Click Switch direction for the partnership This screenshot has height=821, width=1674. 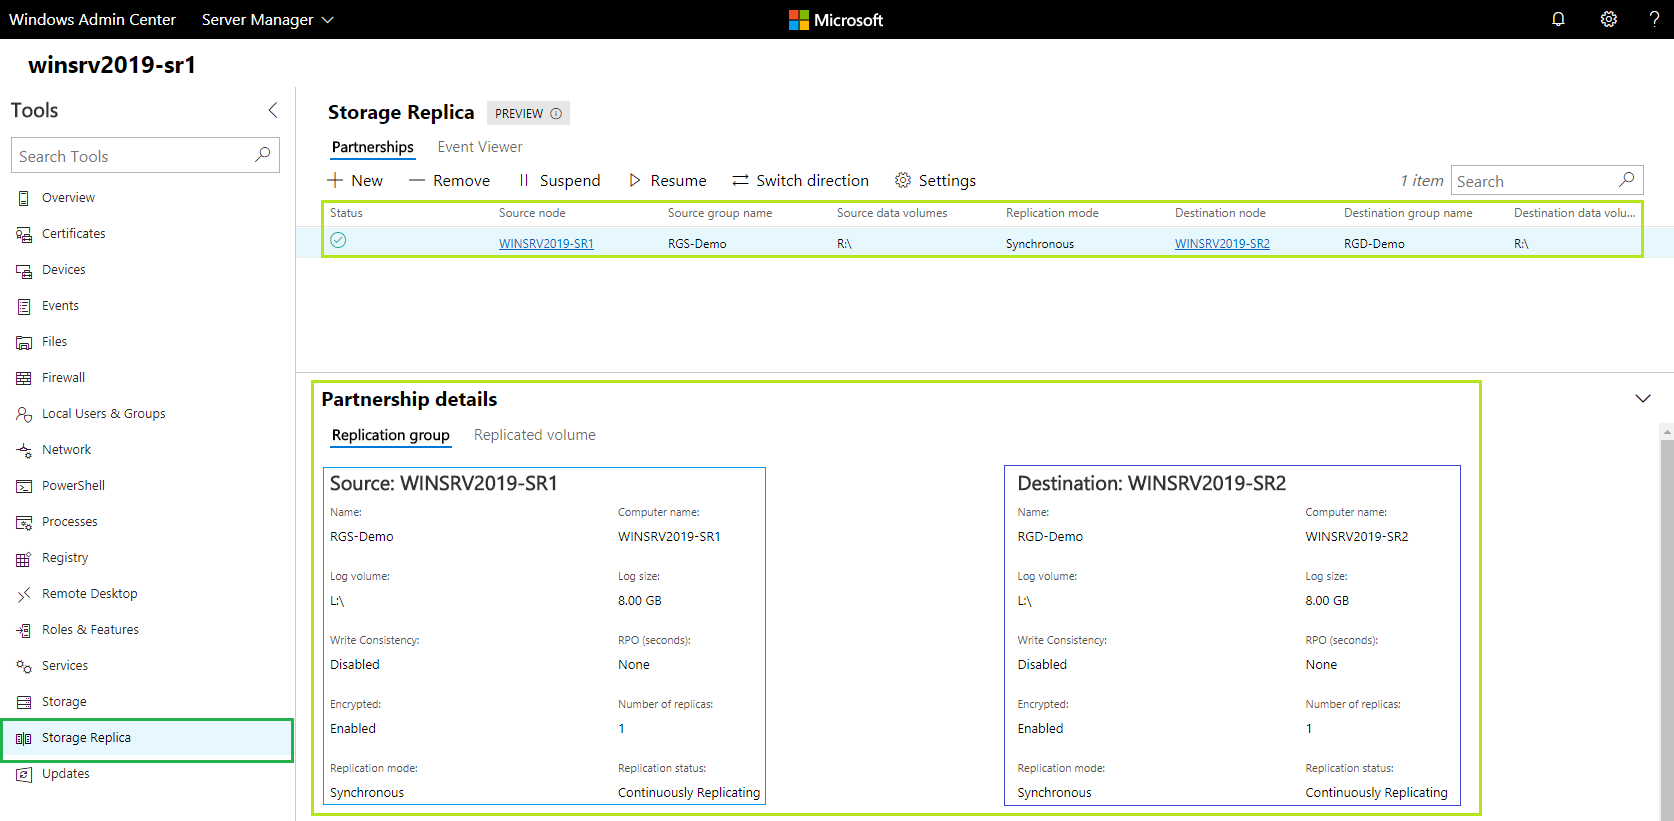click(800, 180)
